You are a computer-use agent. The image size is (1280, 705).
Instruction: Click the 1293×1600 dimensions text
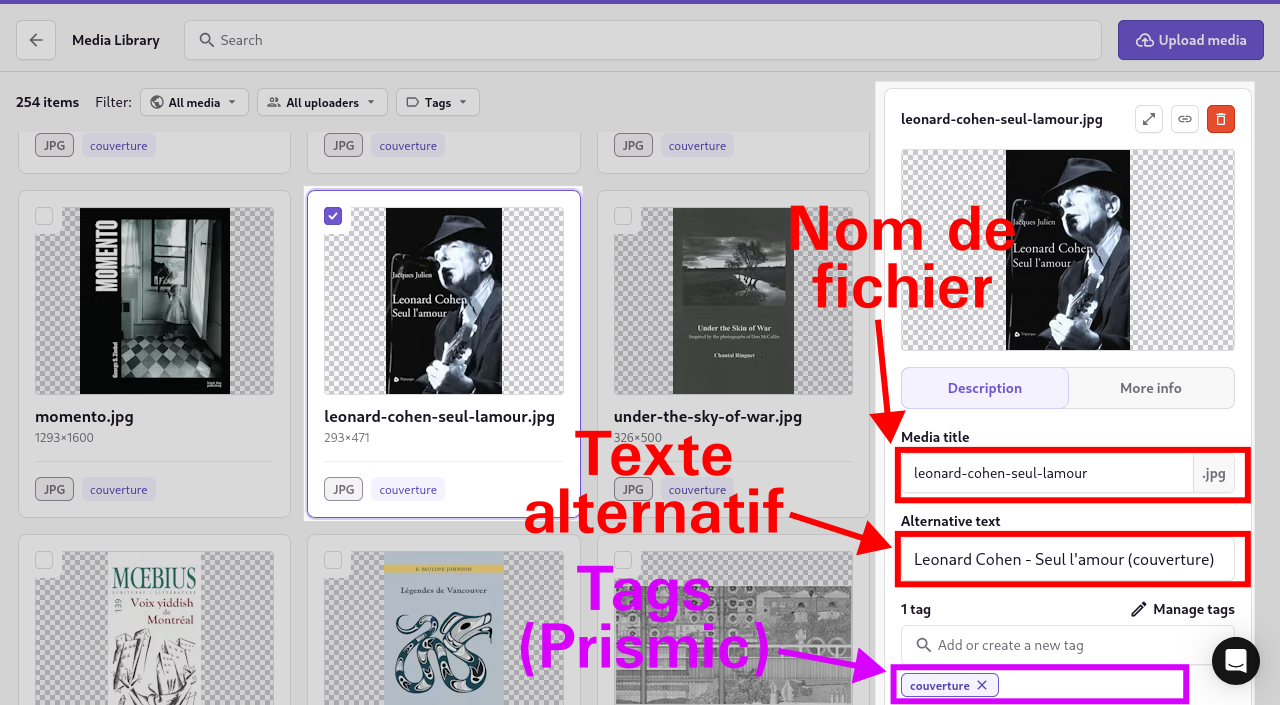coord(64,438)
